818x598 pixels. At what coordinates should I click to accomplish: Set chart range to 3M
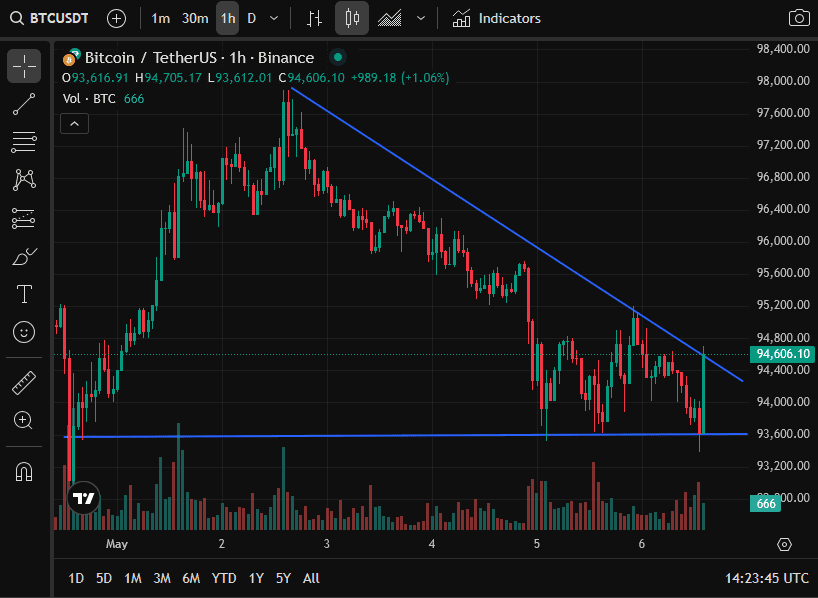tap(162, 578)
